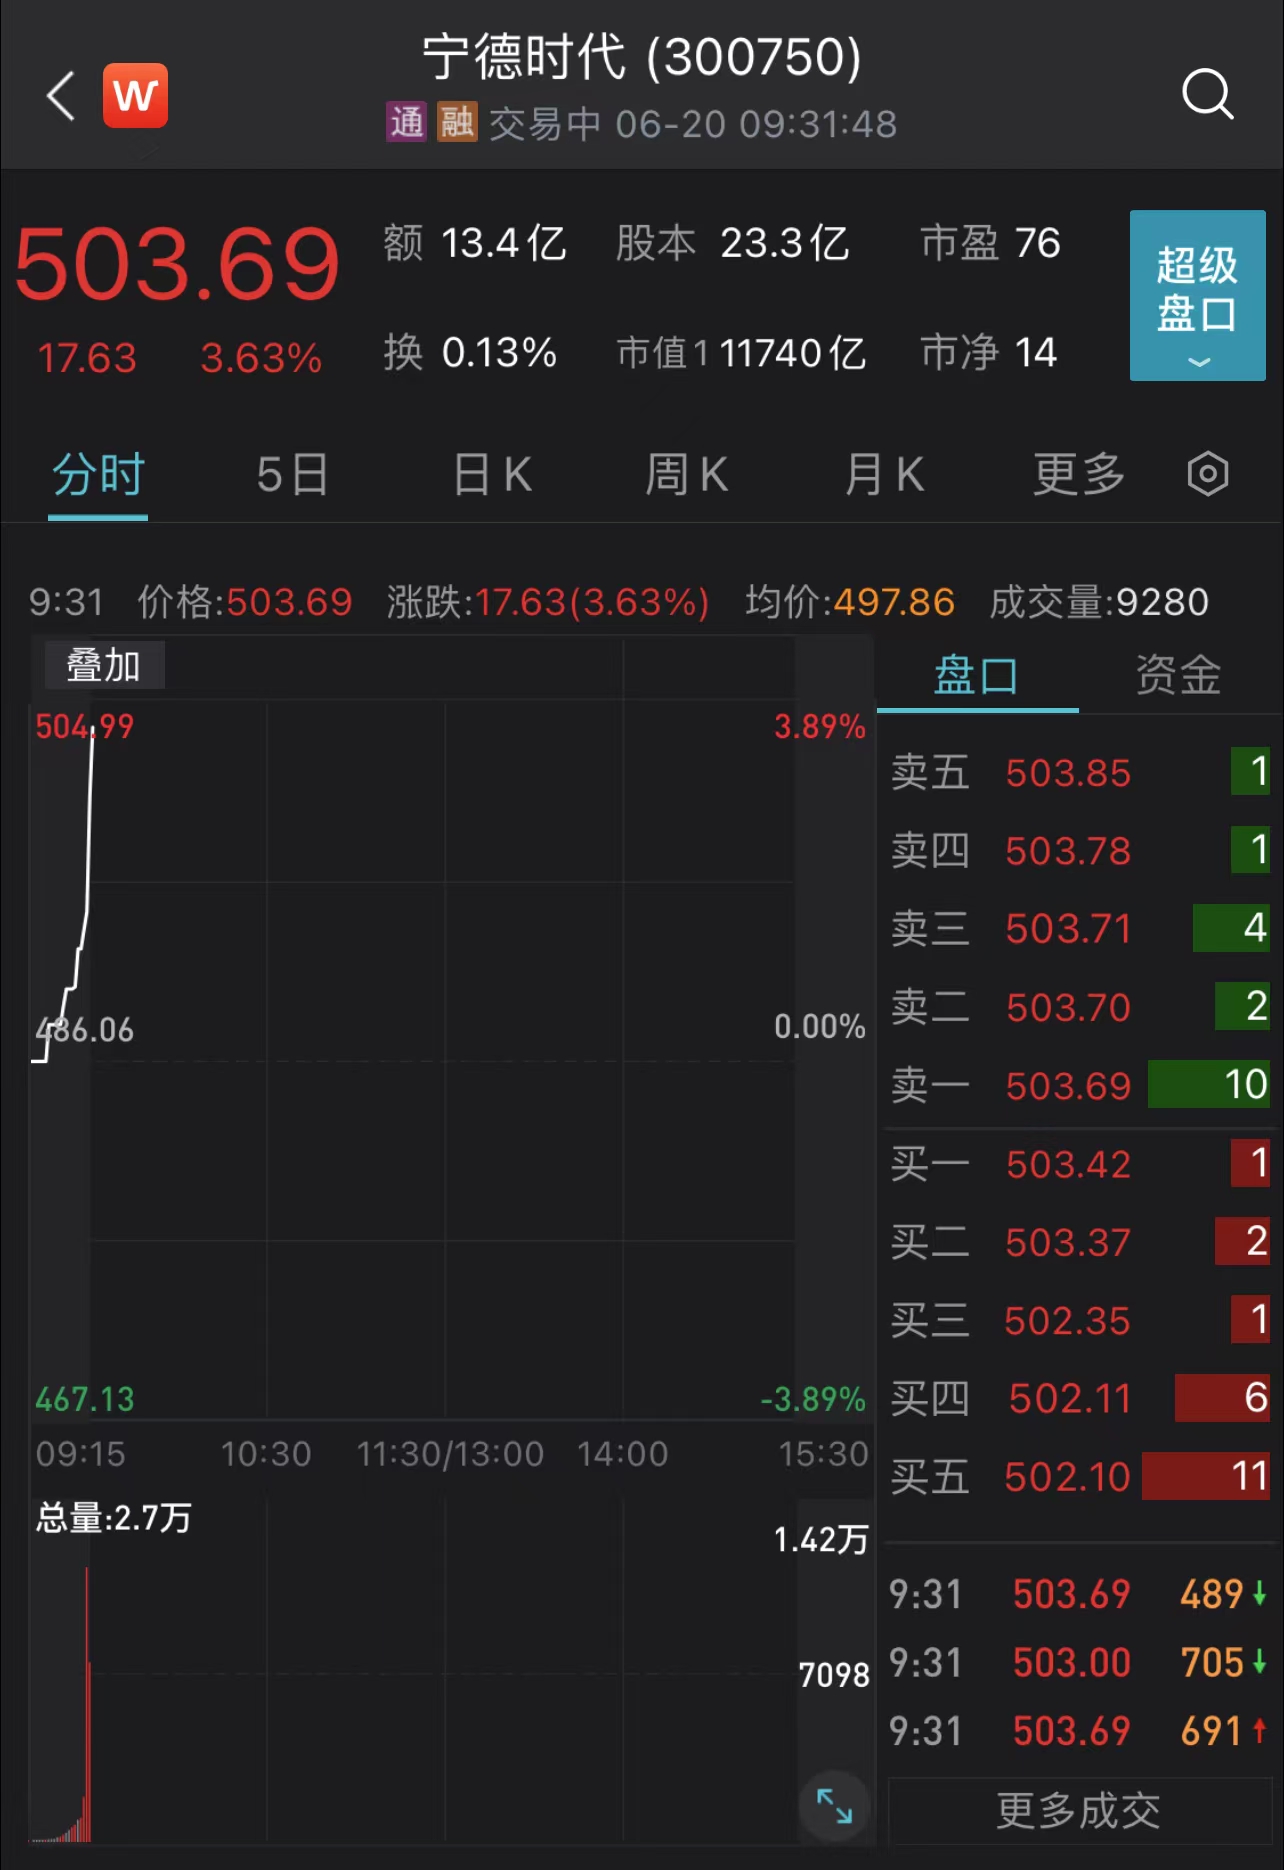Open the search magnifier icon
Viewport: 1284px width, 1870px height.
(1207, 96)
